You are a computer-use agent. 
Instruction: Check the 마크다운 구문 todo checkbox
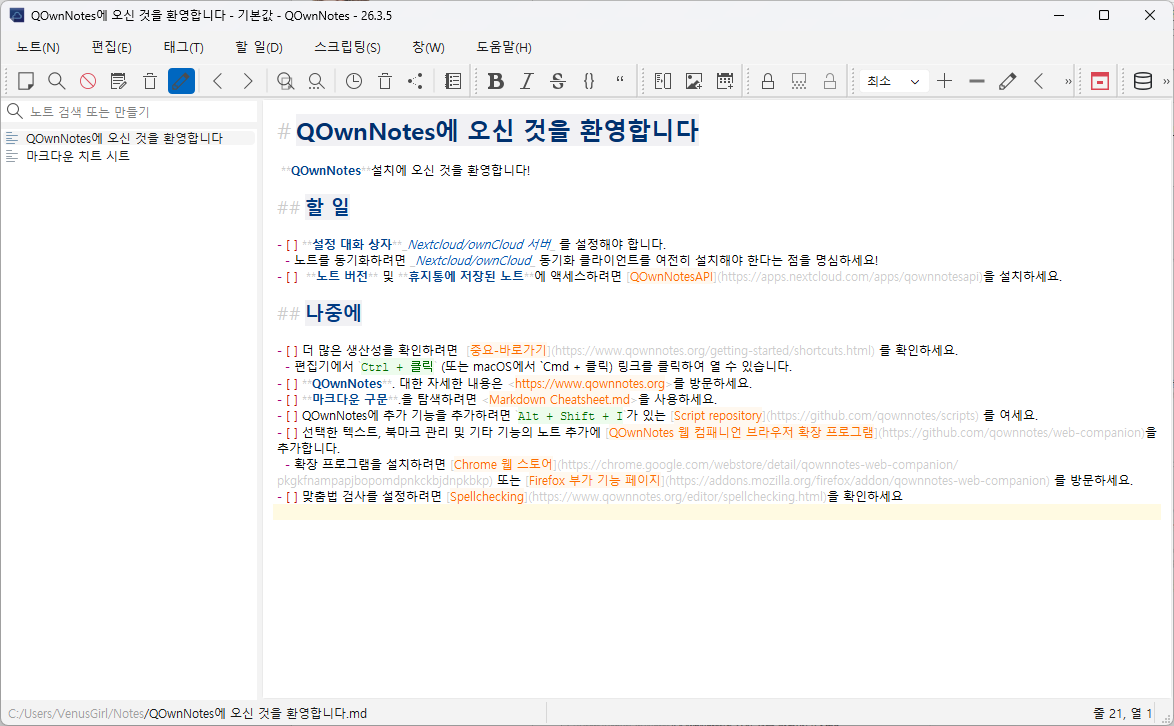pyautogui.click(x=292, y=400)
